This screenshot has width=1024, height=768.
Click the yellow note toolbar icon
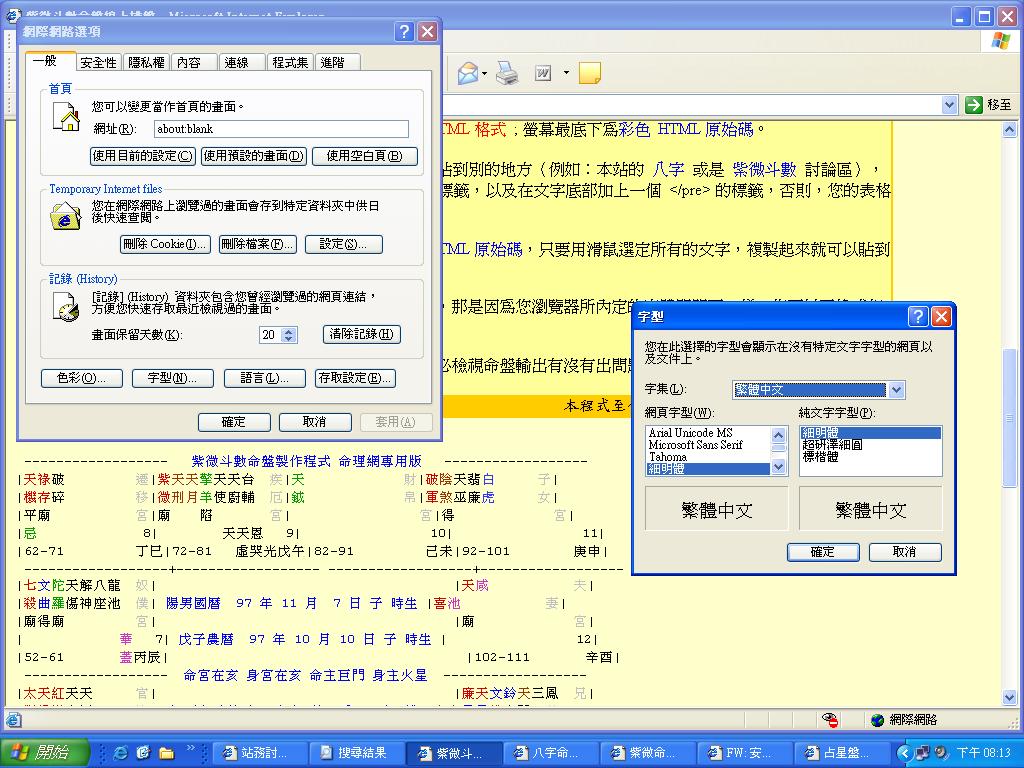pos(590,73)
